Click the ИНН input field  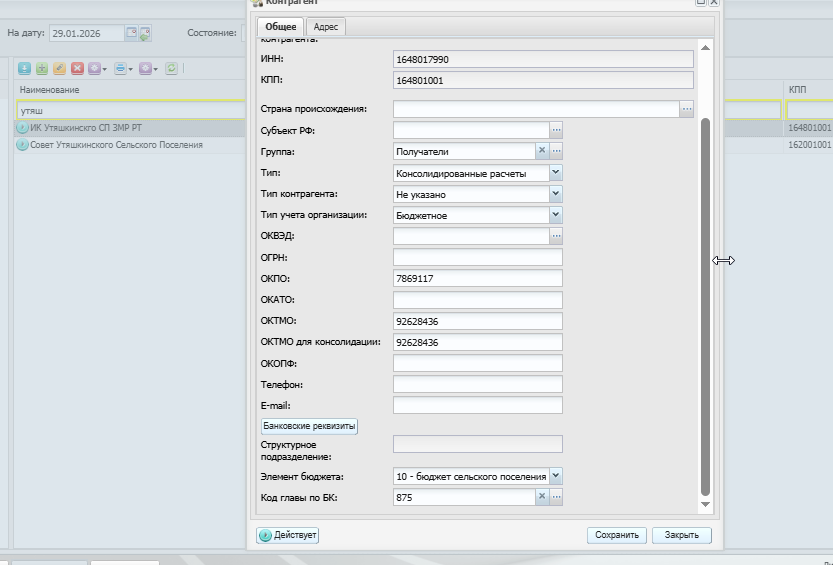(543, 59)
